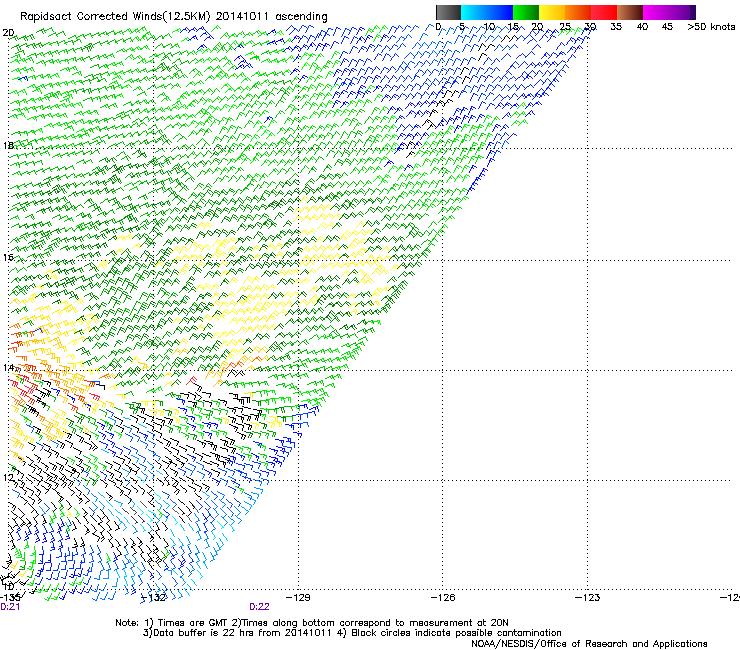740x650 pixels.
Task: Click legend tick label '40'
Action: [x=642, y=26]
